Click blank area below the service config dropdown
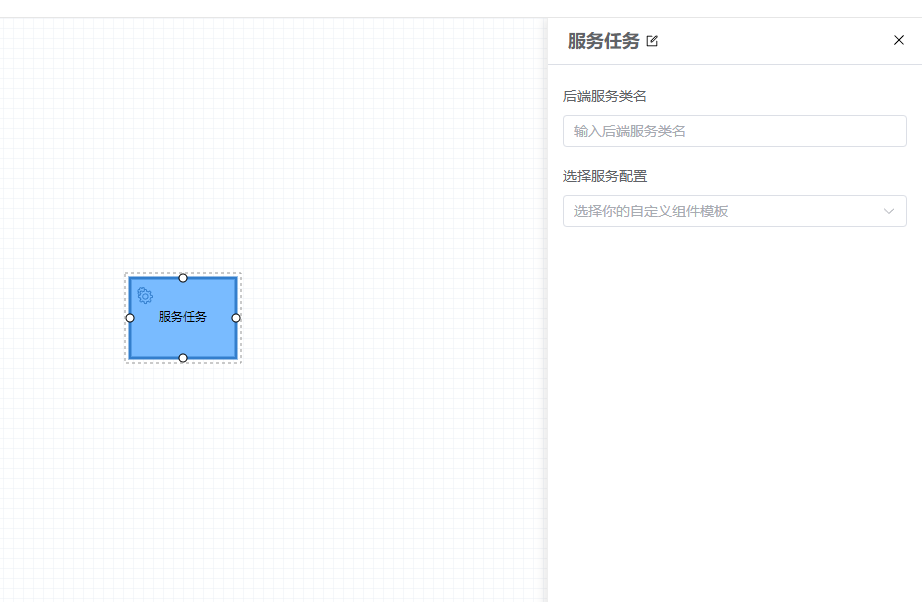922x602 pixels. pos(734,400)
